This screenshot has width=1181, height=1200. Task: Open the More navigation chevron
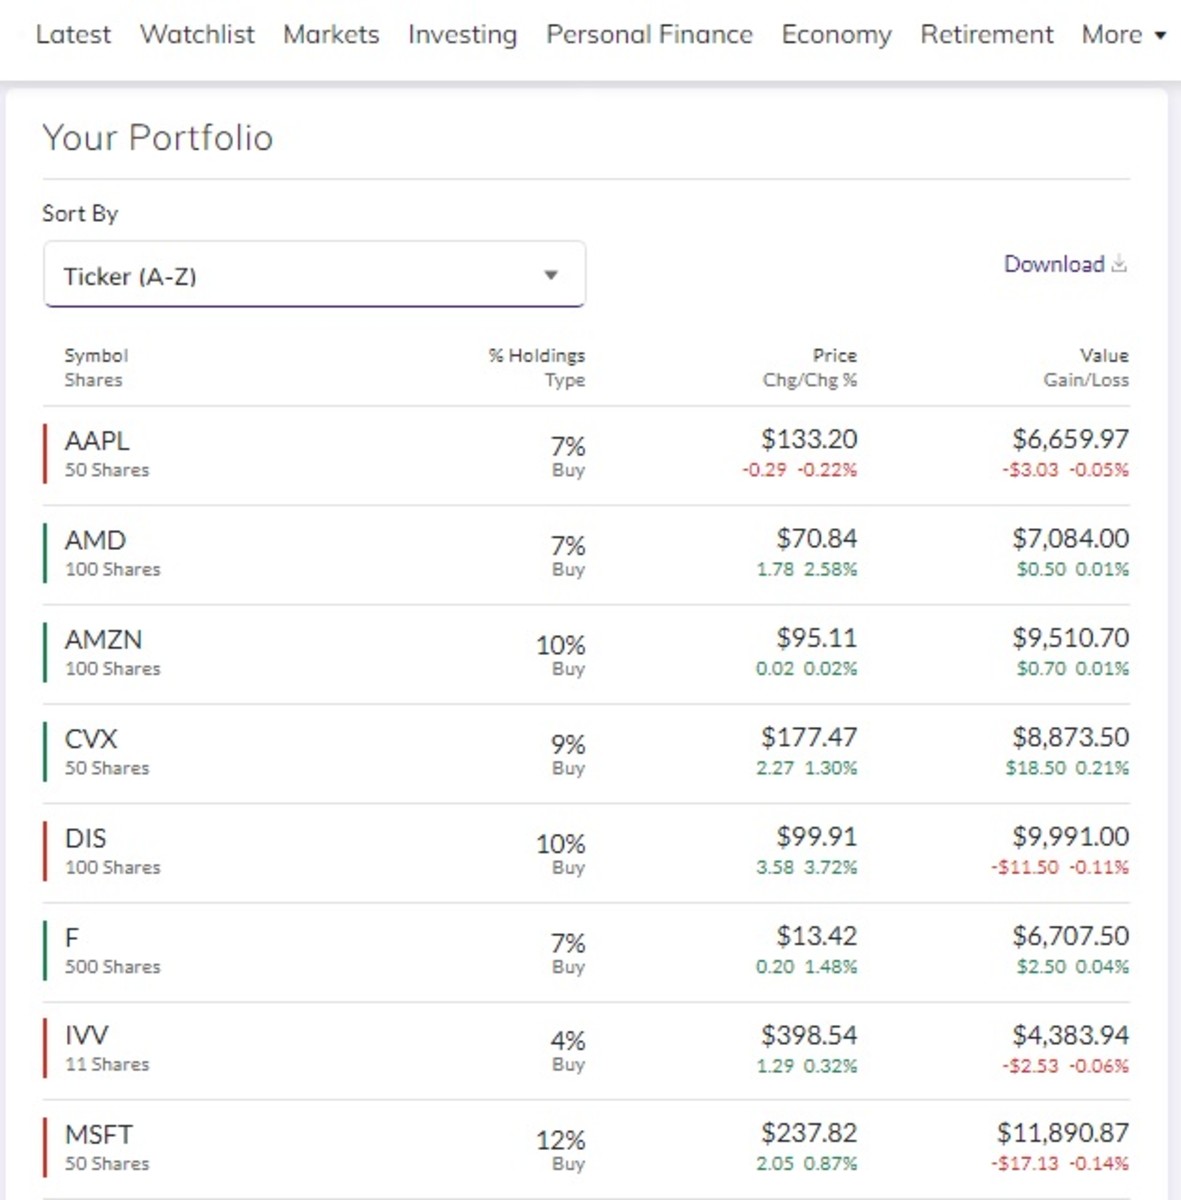1157,36
